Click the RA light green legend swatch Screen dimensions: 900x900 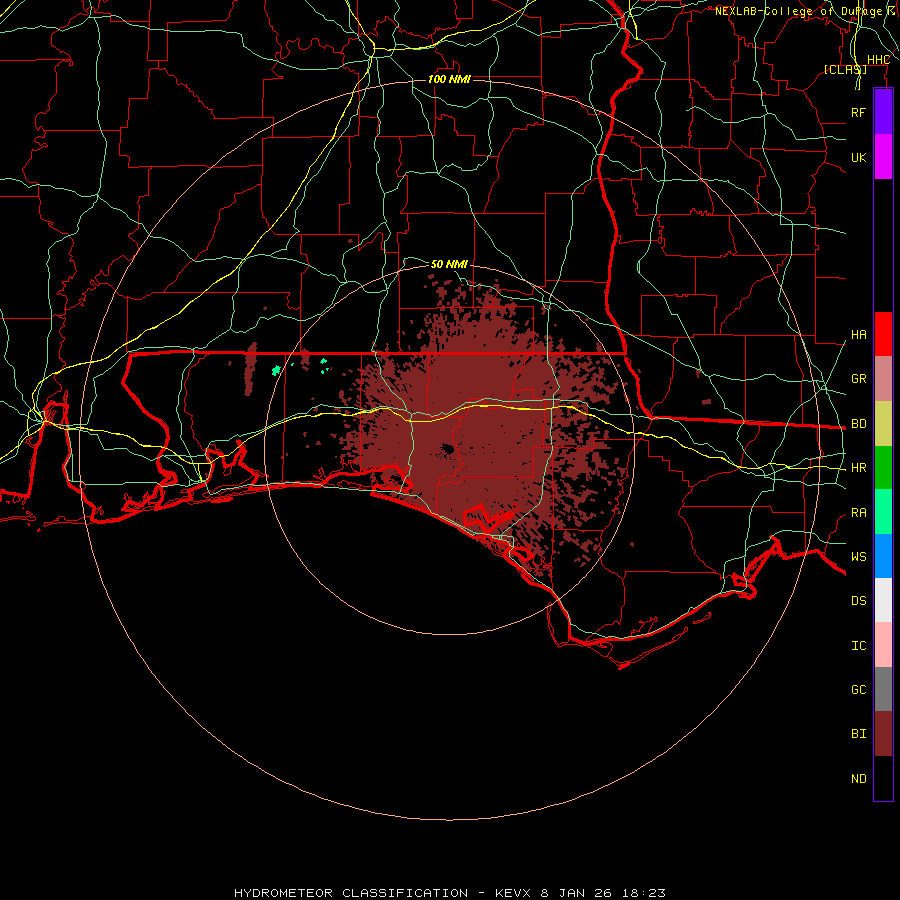[x=883, y=512]
